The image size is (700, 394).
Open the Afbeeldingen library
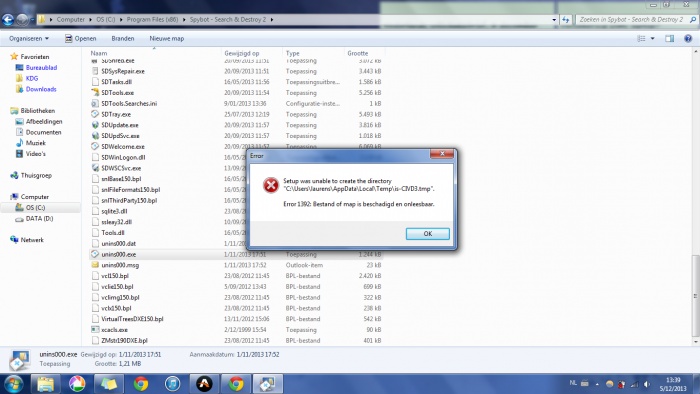tap(44, 121)
